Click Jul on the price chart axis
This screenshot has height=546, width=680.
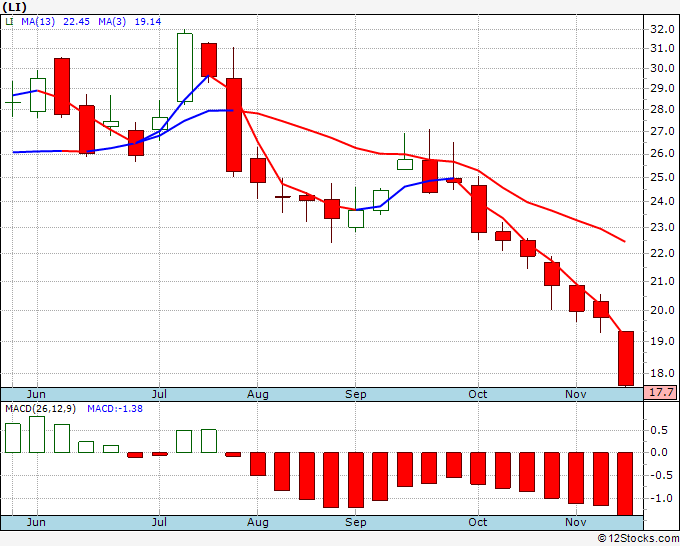[x=159, y=394]
